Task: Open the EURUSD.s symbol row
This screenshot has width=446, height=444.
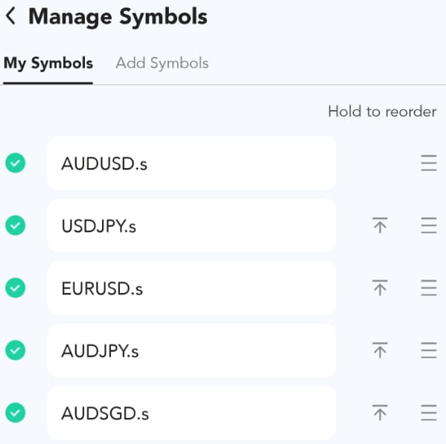Action: 192,288
